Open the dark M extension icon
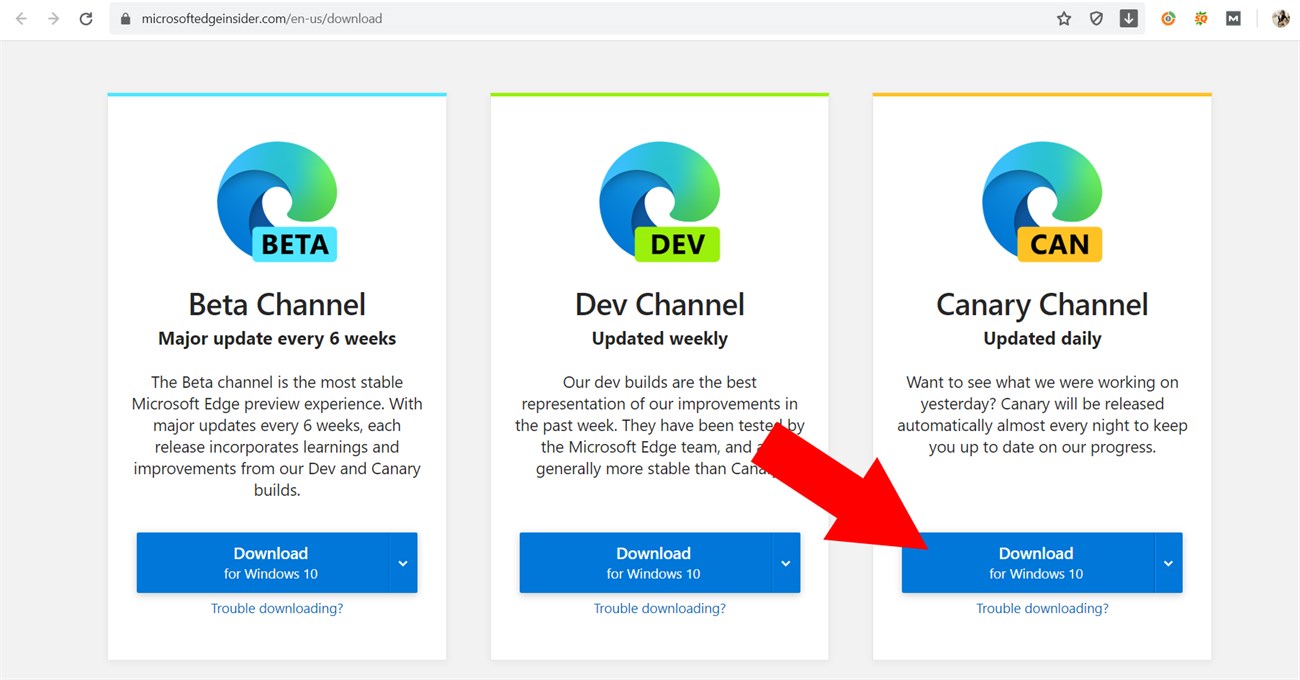The height and width of the screenshot is (680, 1300). [x=1233, y=18]
